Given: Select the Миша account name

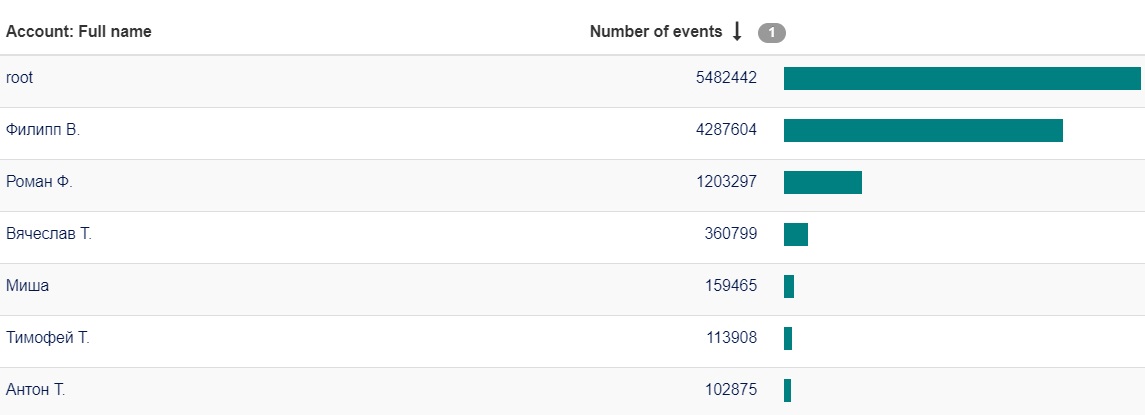Looking at the screenshot, I should tap(28, 286).
